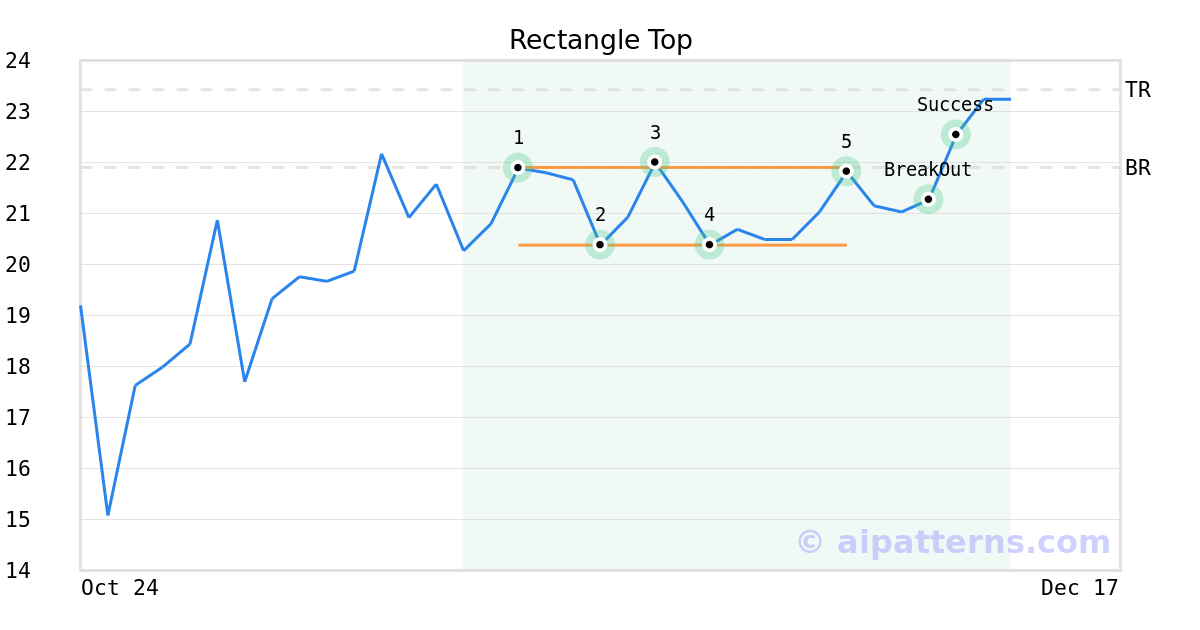Click the "Rectangle Top" chart title

pos(600,40)
